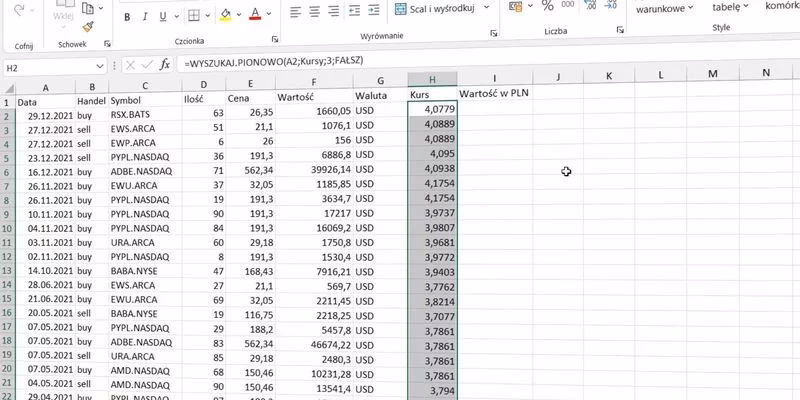This screenshot has width=800, height=400.
Task: Toggle center text alignment
Action: point(315,11)
